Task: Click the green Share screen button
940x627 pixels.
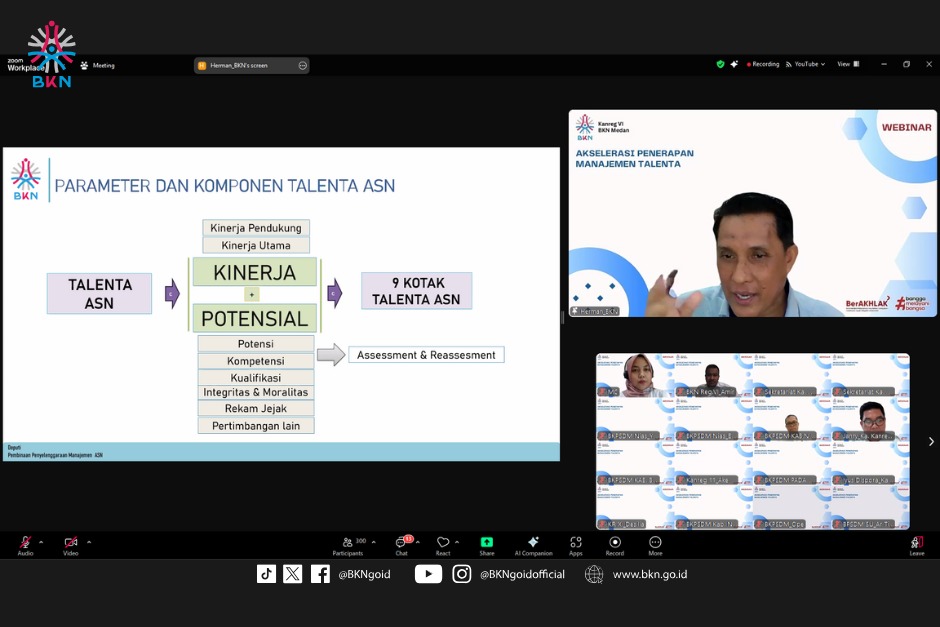Action: pyautogui.click(x=486, y=543)
